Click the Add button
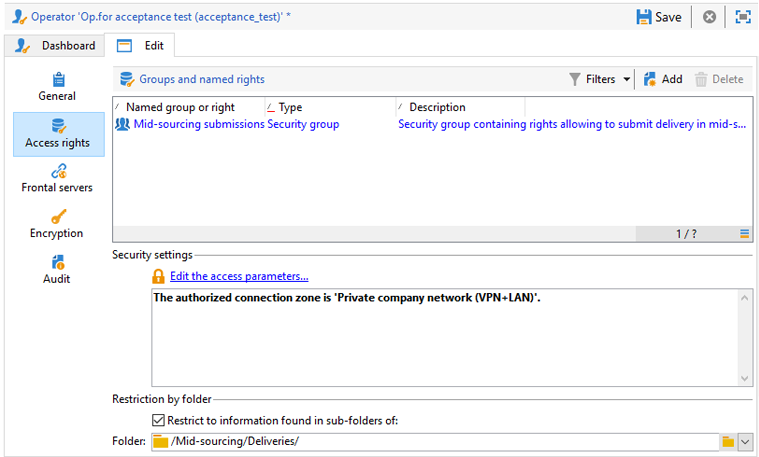759x457 pixels. [663, 79]
